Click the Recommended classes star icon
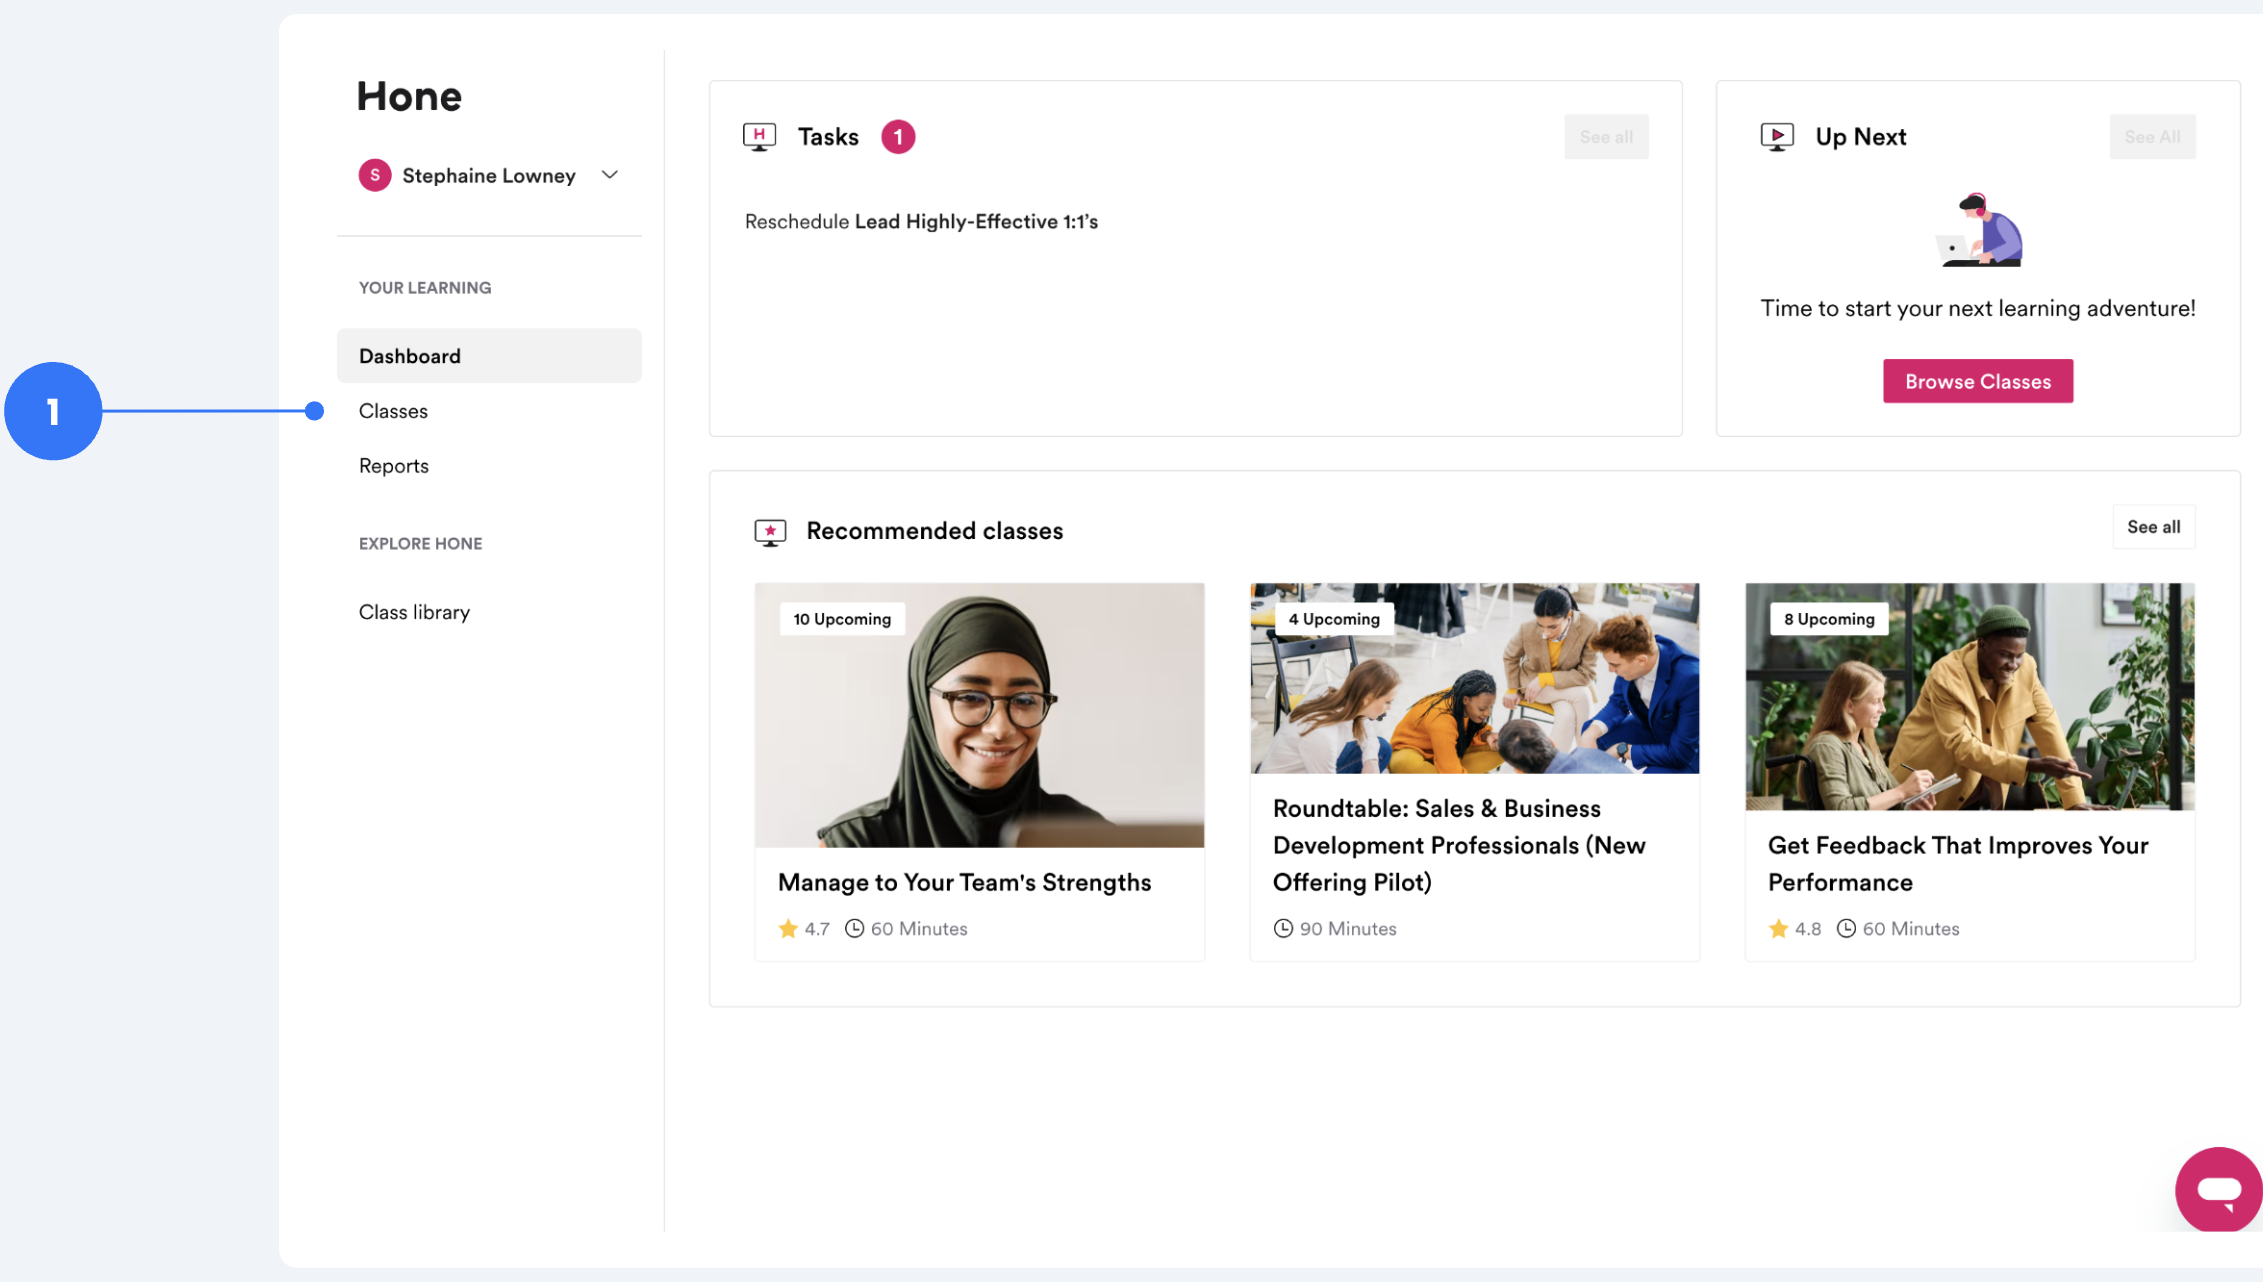2263x1282 pixels. tap(770, 531)
